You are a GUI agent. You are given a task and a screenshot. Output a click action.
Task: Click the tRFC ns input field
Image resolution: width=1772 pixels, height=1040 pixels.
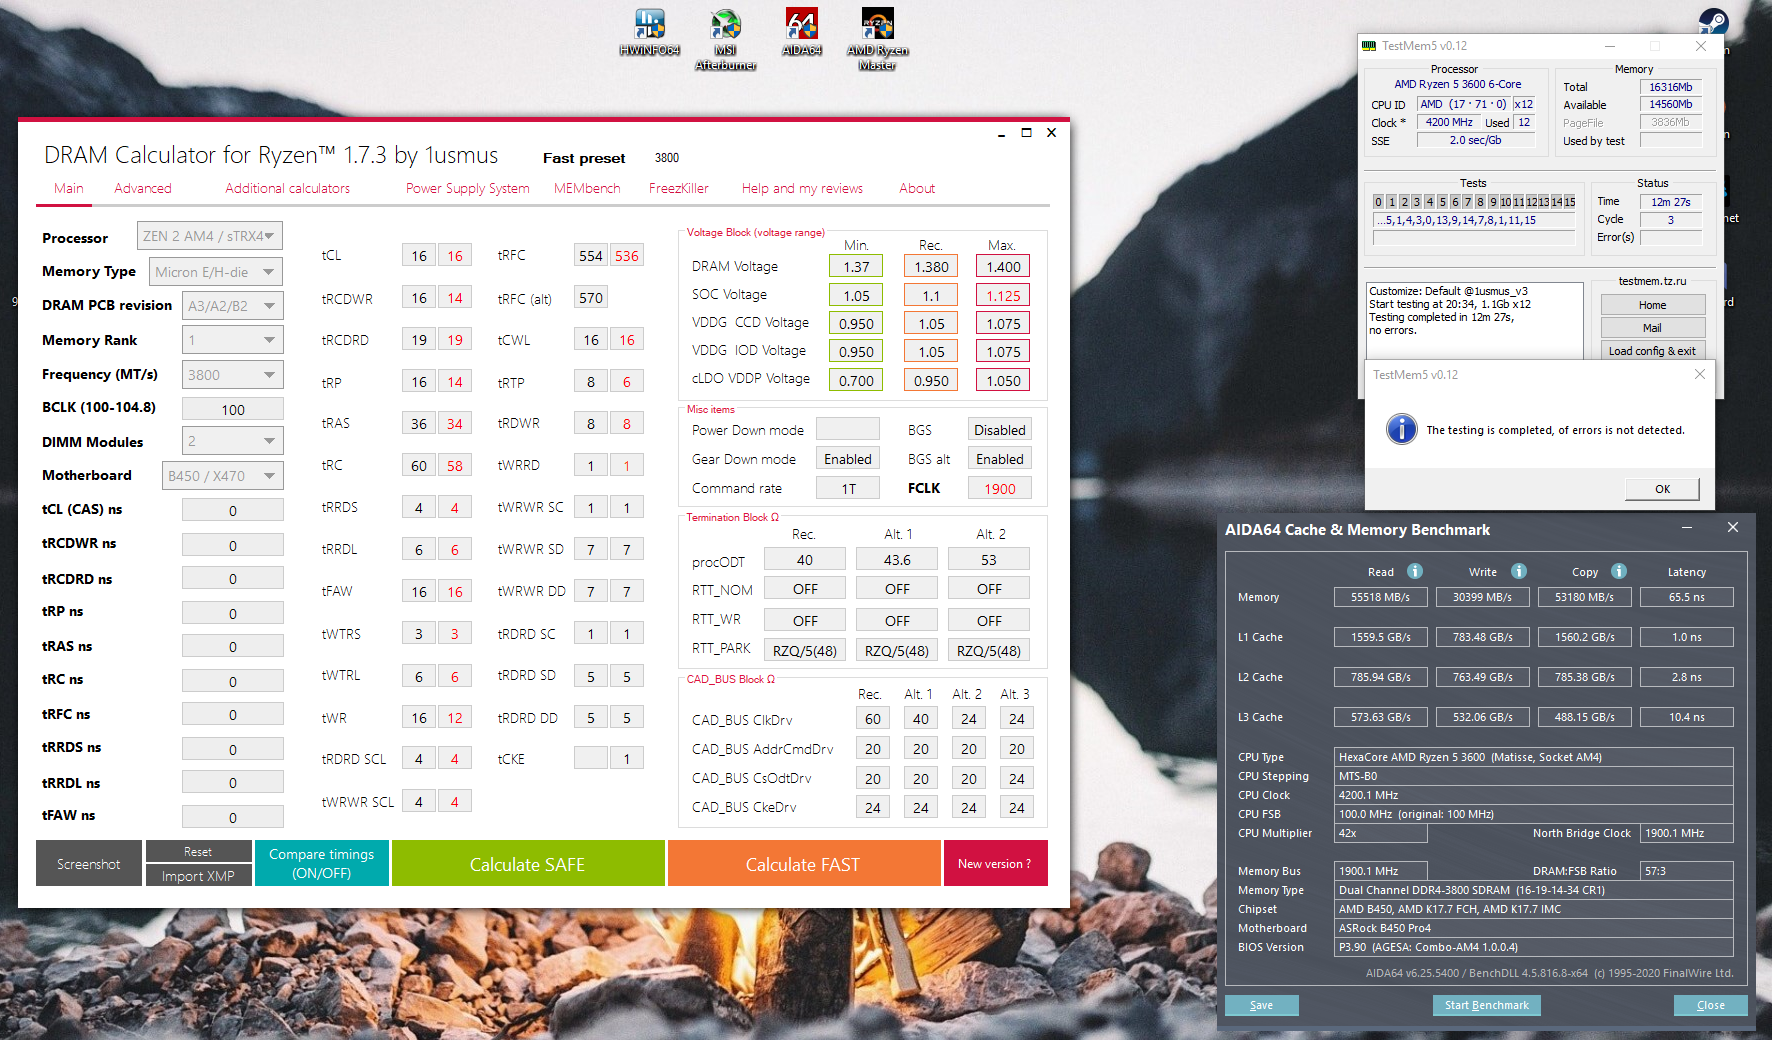click(233, 714)
